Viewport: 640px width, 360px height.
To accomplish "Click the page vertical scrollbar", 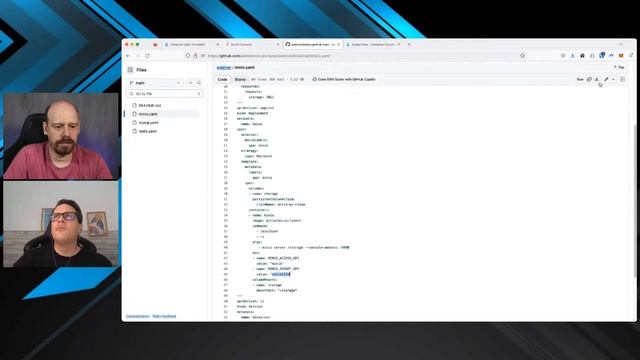I will (634, 202).
